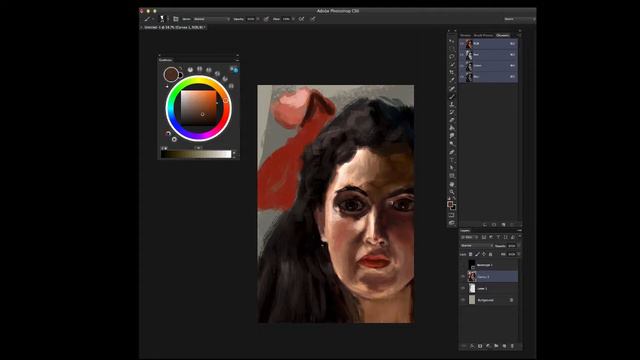Hide the Green channel eye
Screen dimensions: 640x360
462,65
